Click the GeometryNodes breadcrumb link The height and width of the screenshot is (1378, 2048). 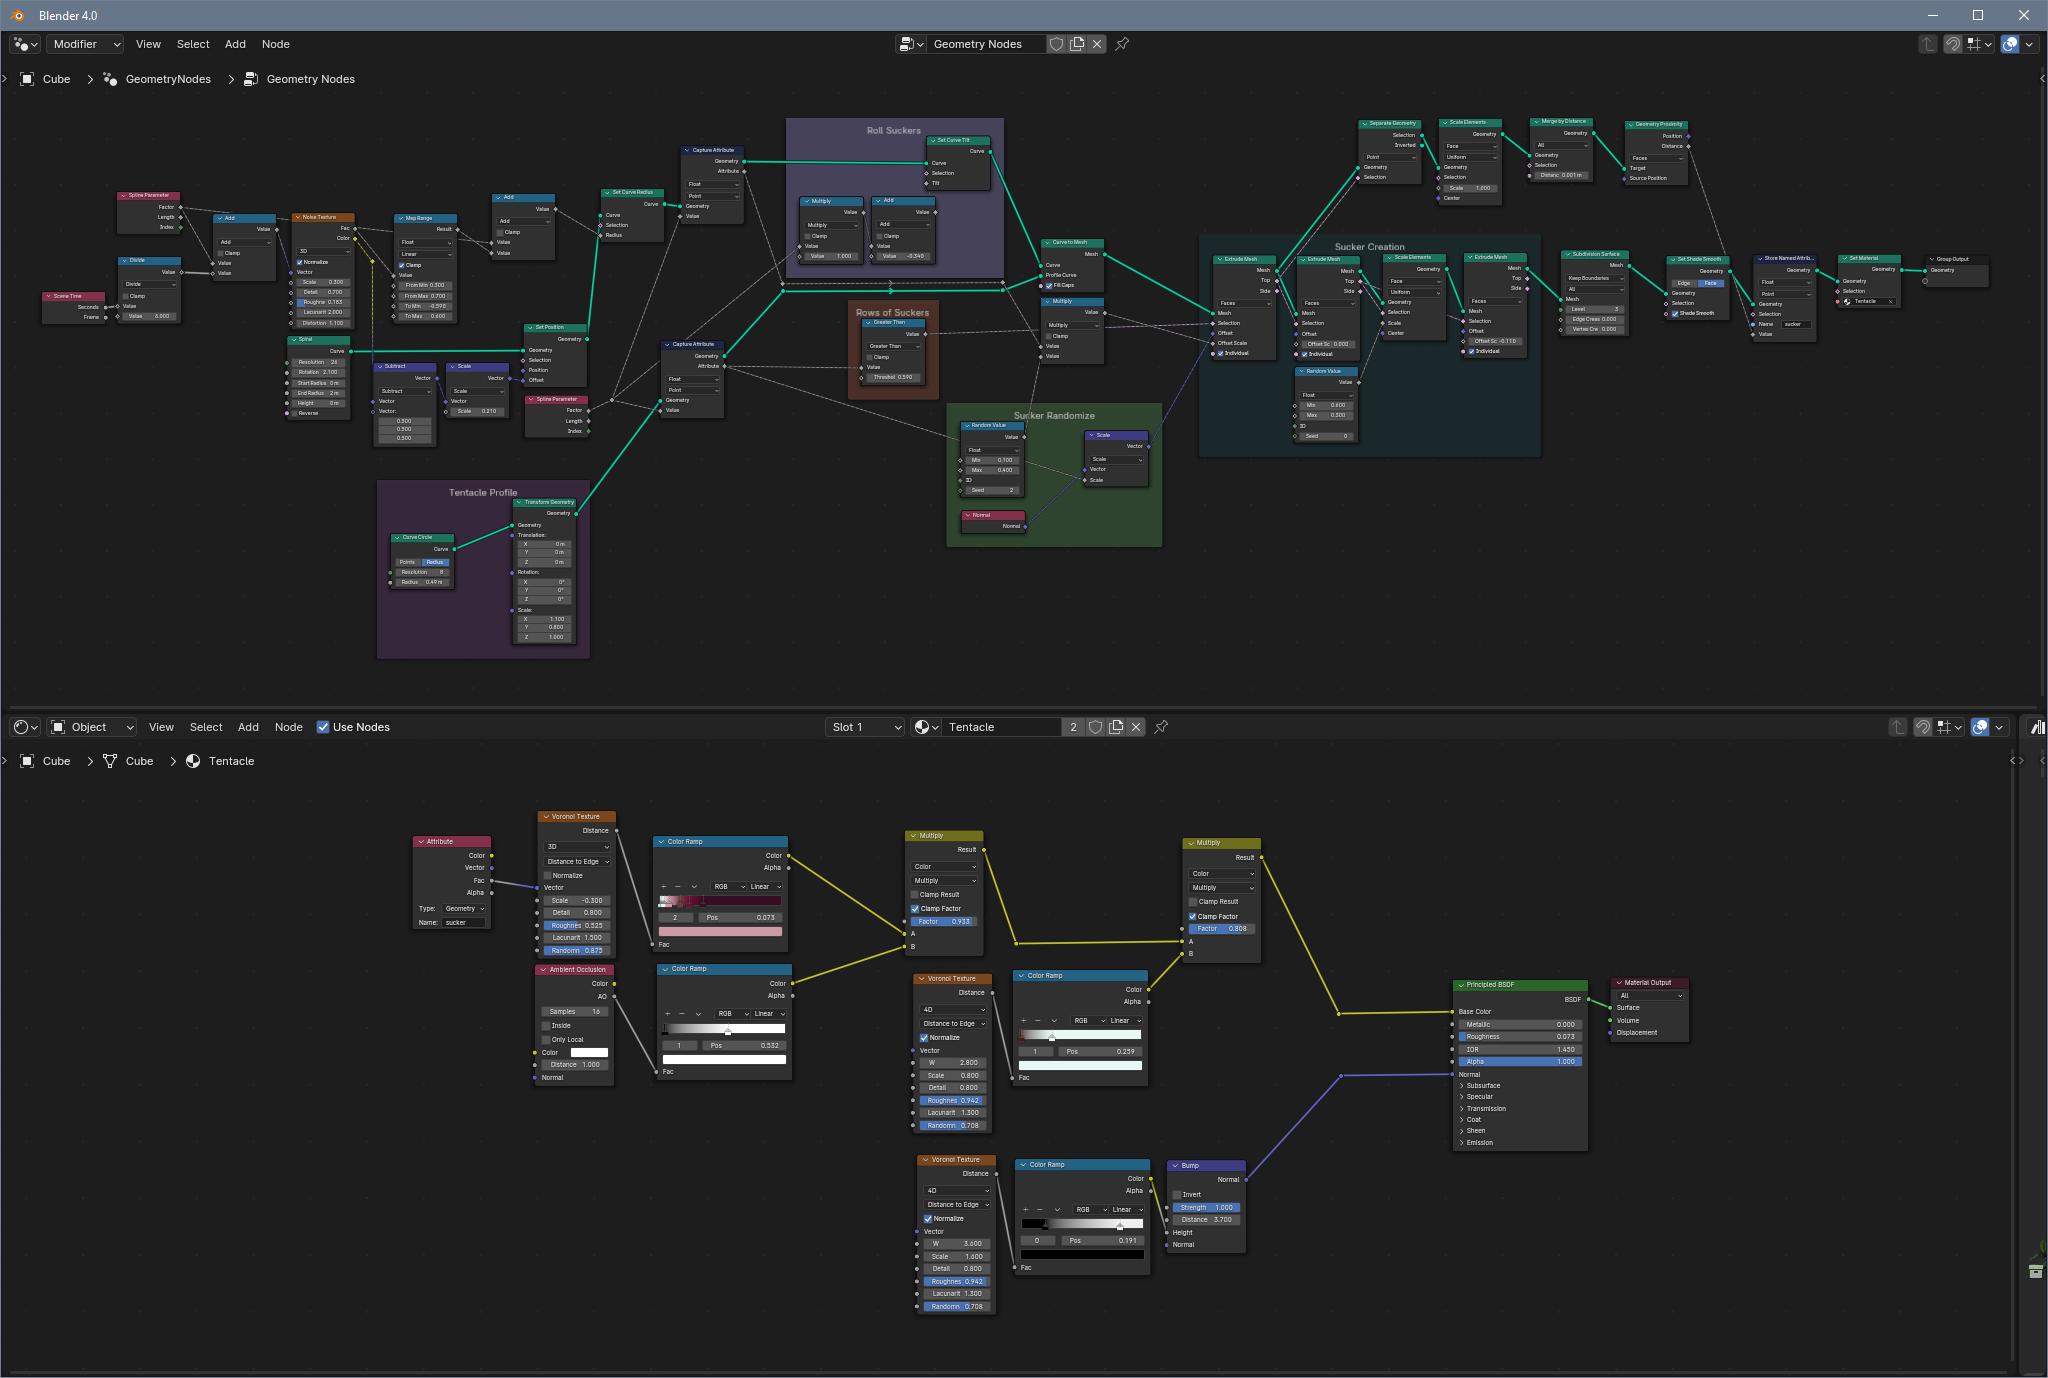point(168,79)
